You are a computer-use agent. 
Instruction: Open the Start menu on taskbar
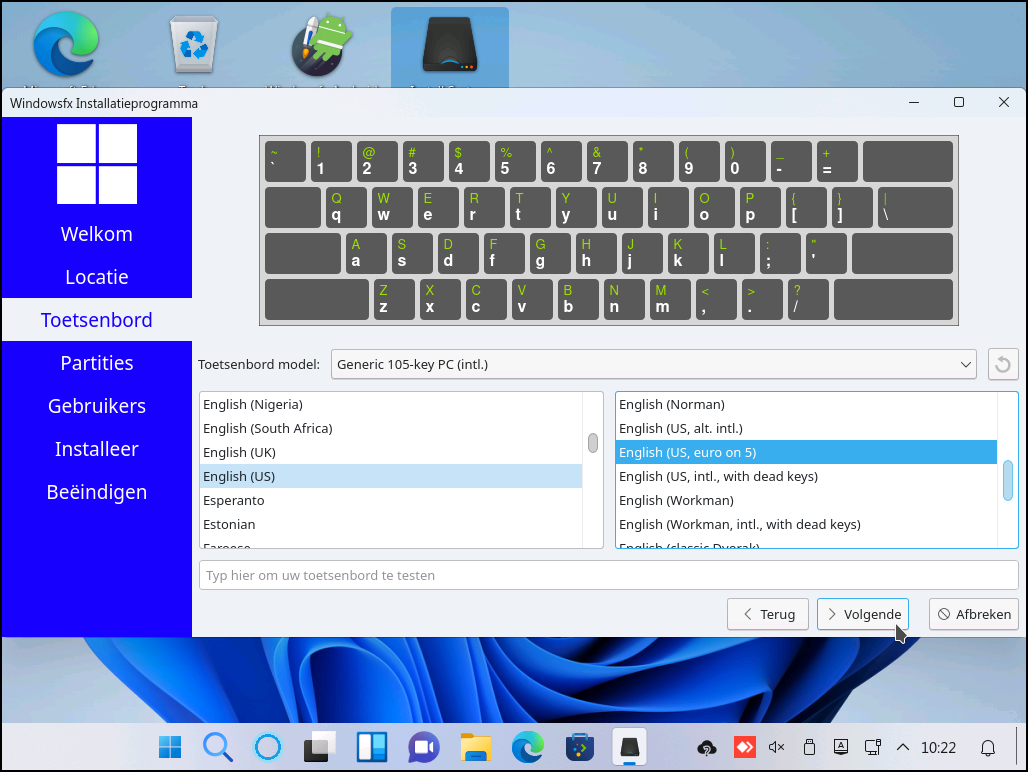tap(170, 747)
